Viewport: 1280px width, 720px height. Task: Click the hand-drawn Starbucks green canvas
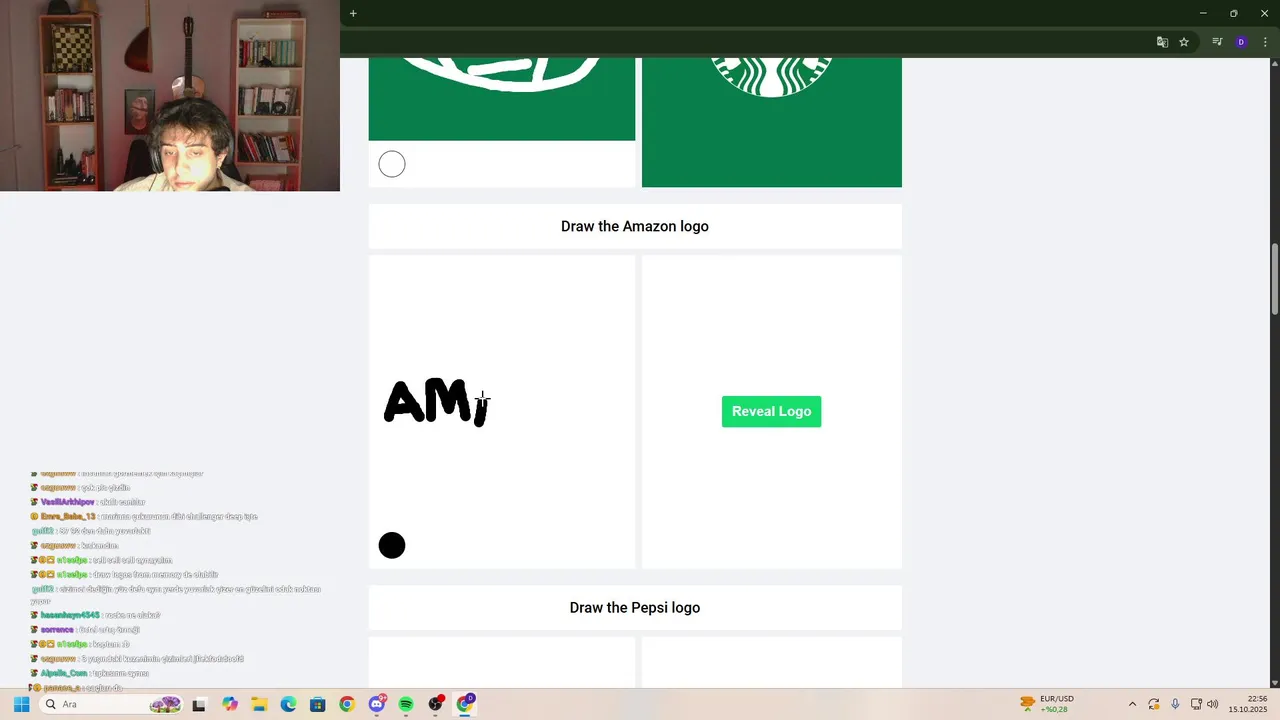501,99
